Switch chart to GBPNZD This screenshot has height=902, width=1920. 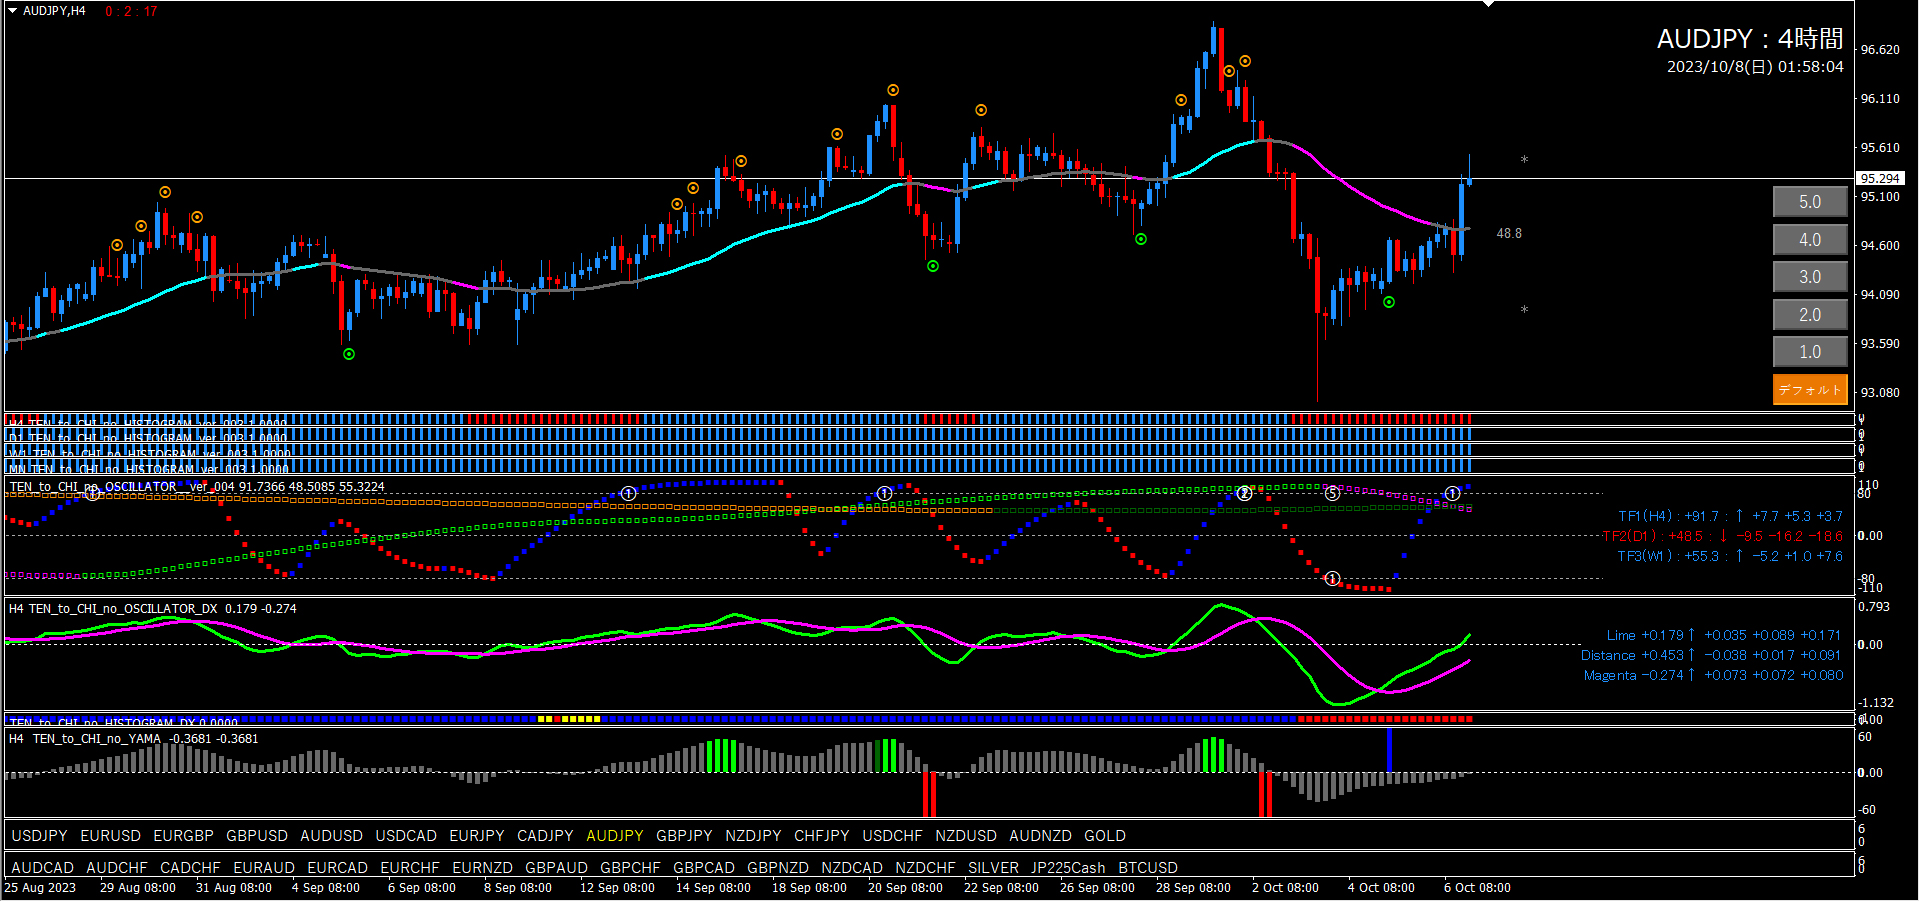778,868
